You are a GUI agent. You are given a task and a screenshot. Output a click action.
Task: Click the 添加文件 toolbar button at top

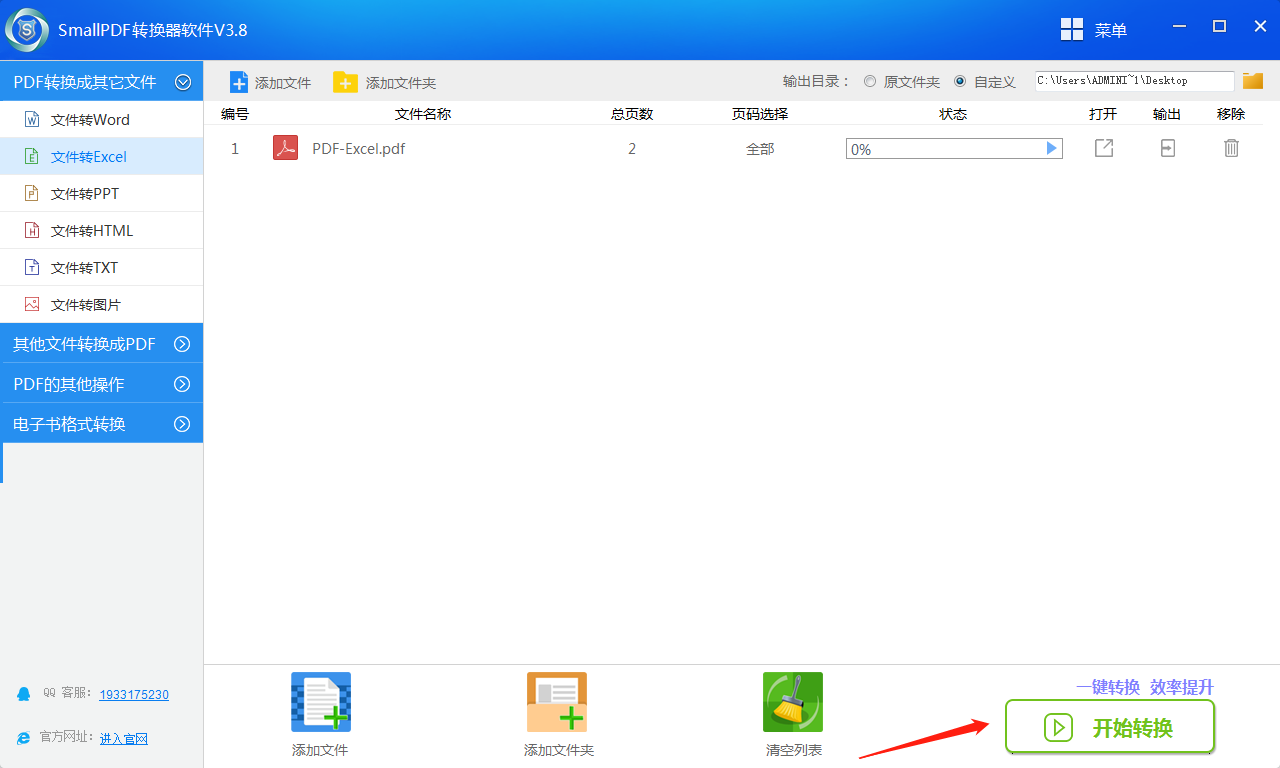(x=271, y=82)
